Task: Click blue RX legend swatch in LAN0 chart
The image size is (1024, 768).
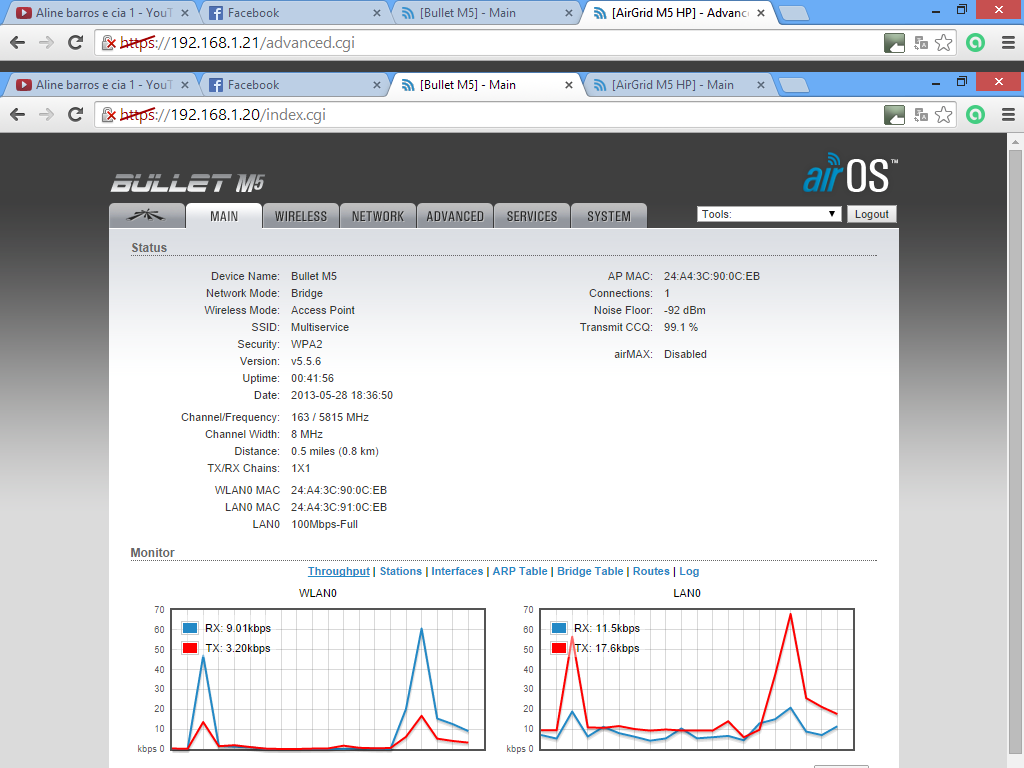Action: [x=559, y=628]
